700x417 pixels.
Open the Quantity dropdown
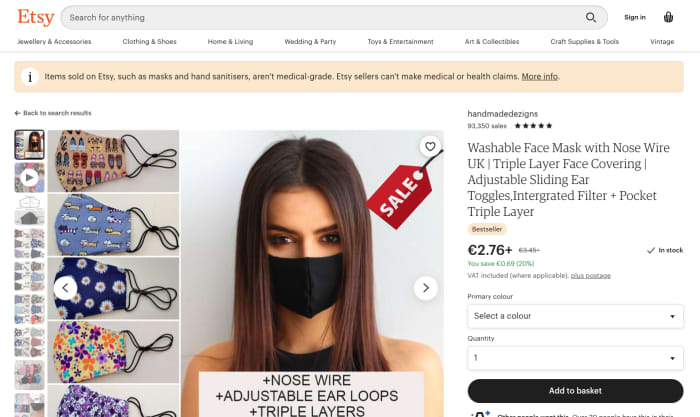[575, 358]
